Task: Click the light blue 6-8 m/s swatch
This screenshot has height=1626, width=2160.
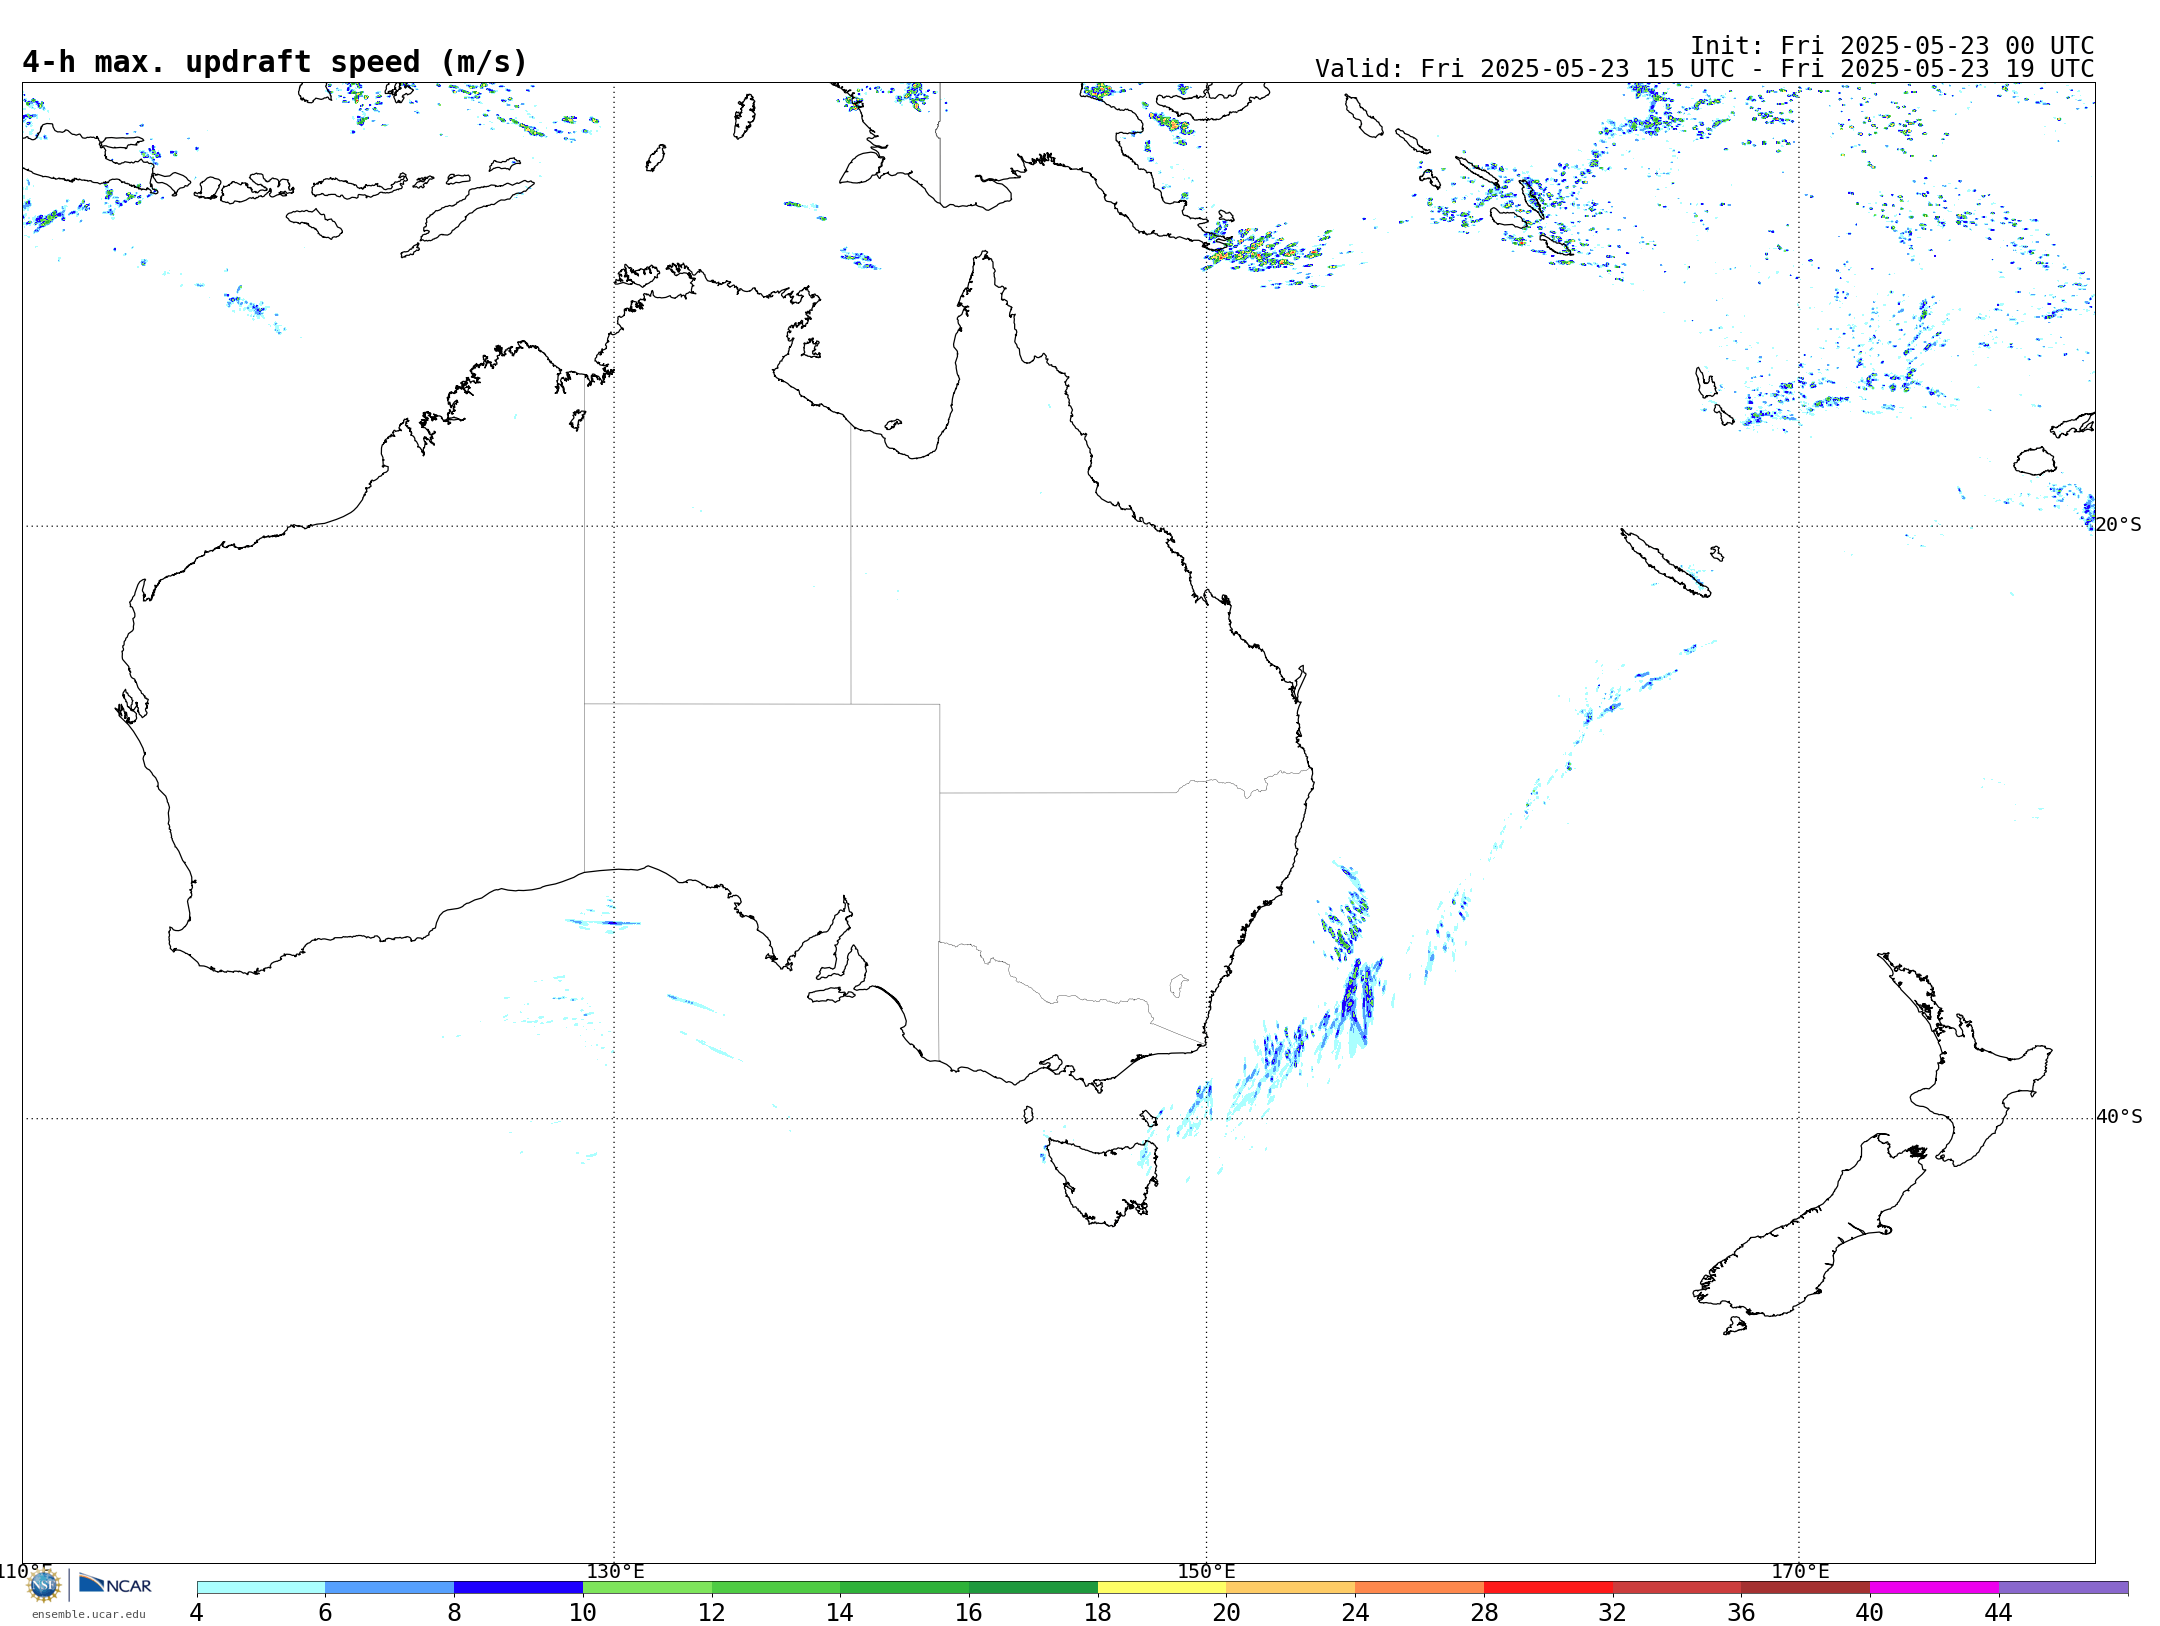Action: click(390, 1588)
